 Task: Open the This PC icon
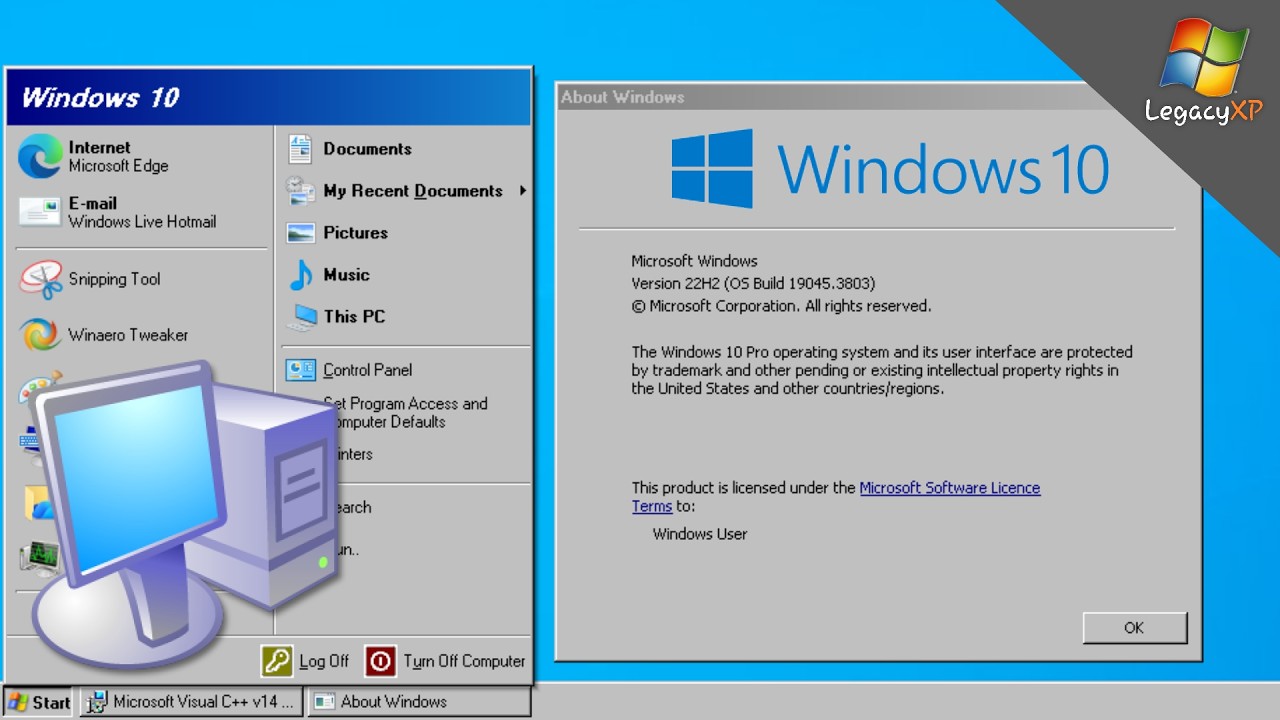[300, 317]
